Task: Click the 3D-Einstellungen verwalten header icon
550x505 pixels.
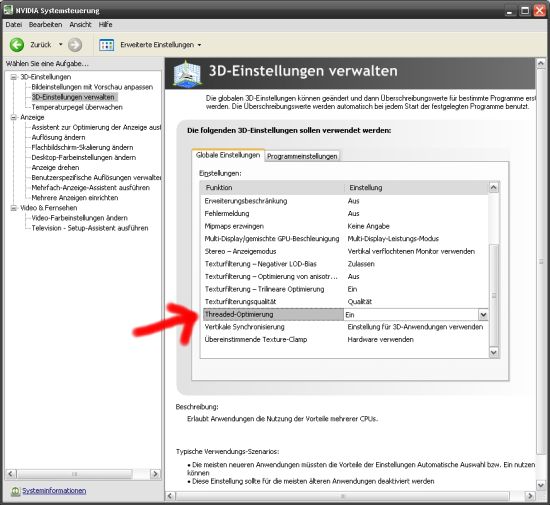Action: coord(187,73)
